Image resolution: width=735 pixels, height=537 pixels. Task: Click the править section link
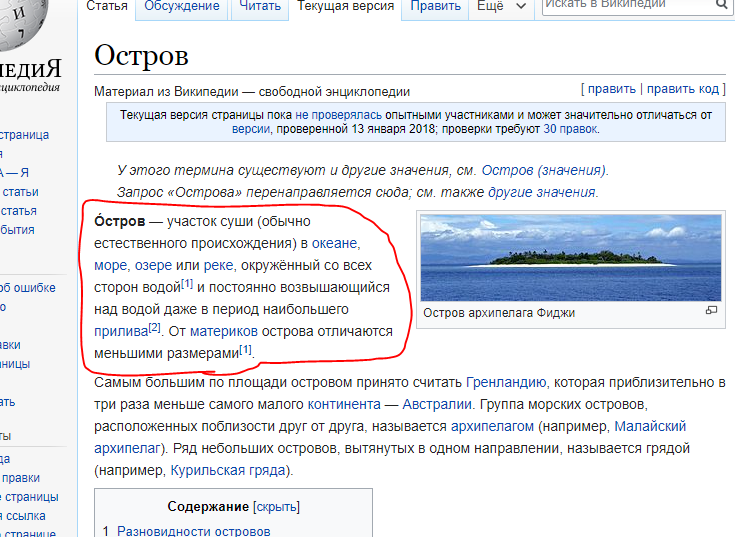click(612, 89)
